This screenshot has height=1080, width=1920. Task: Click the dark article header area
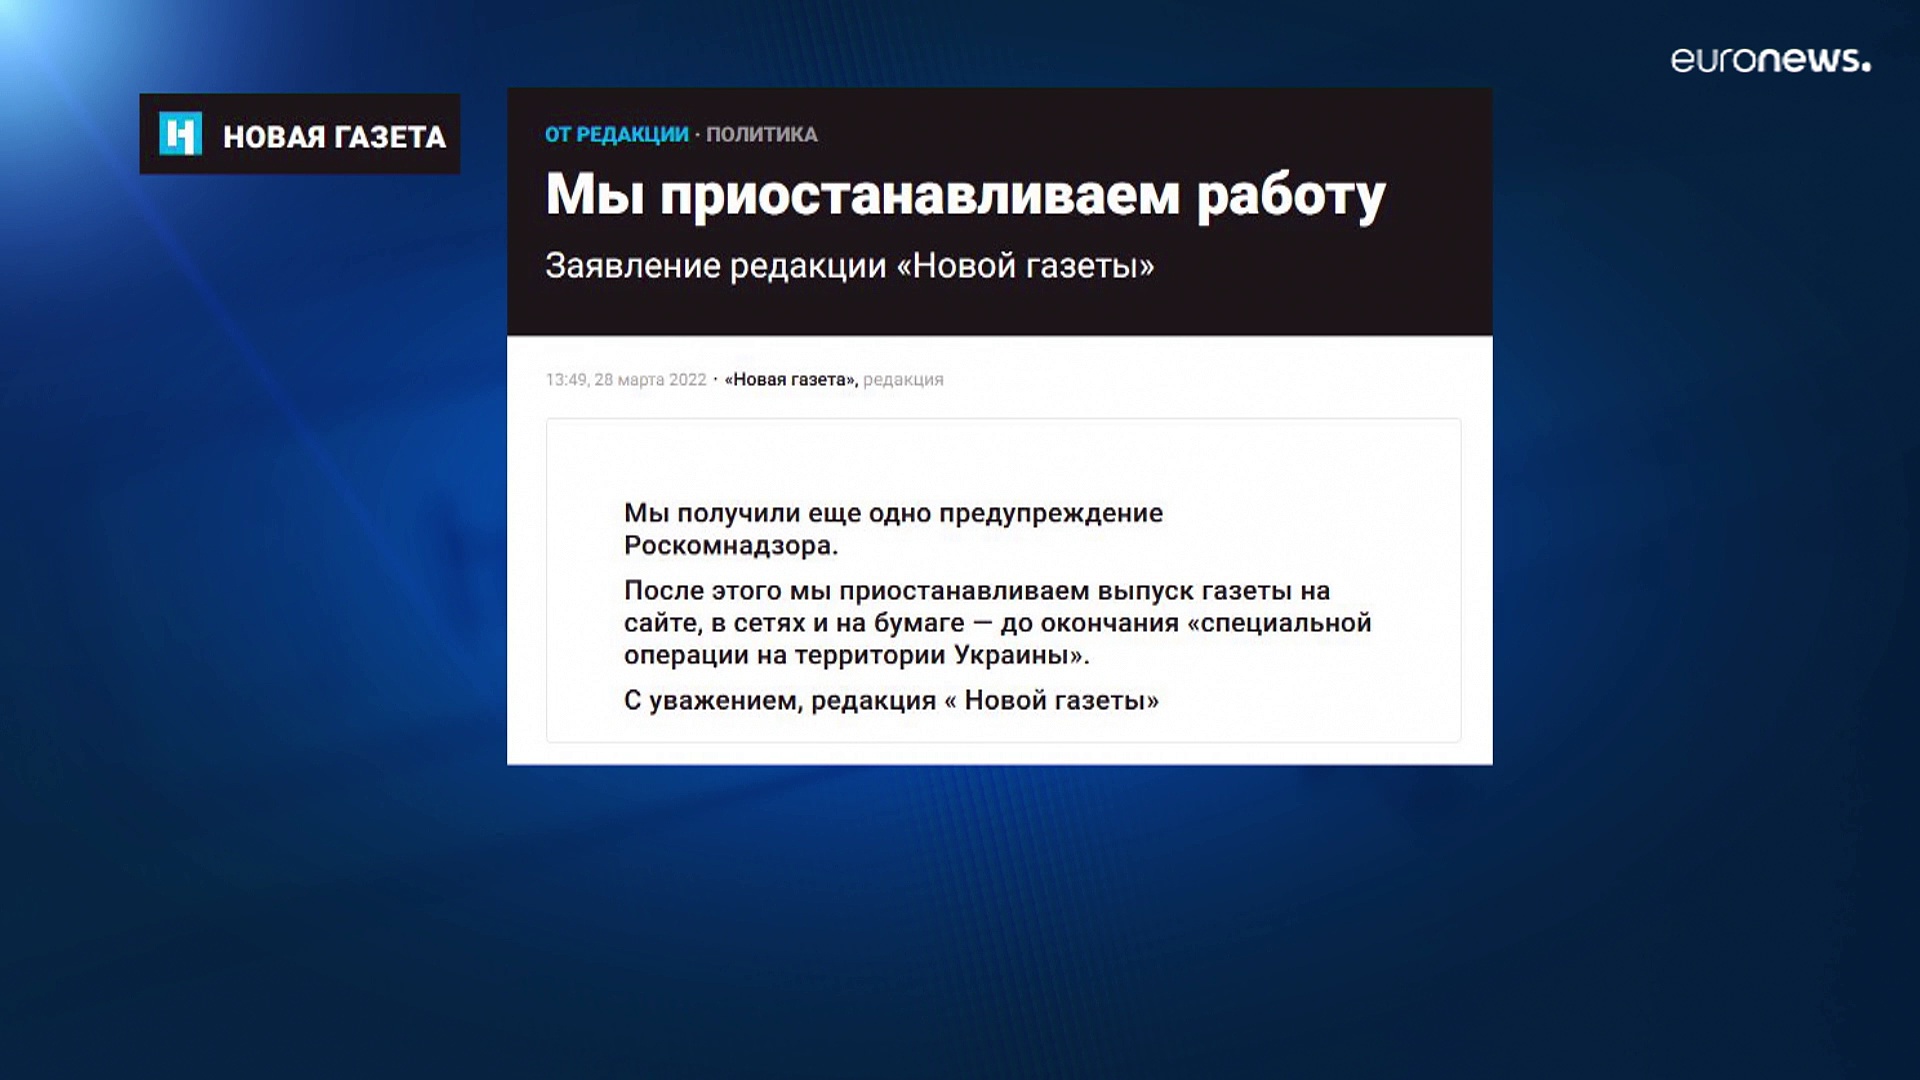click(999, 211)
